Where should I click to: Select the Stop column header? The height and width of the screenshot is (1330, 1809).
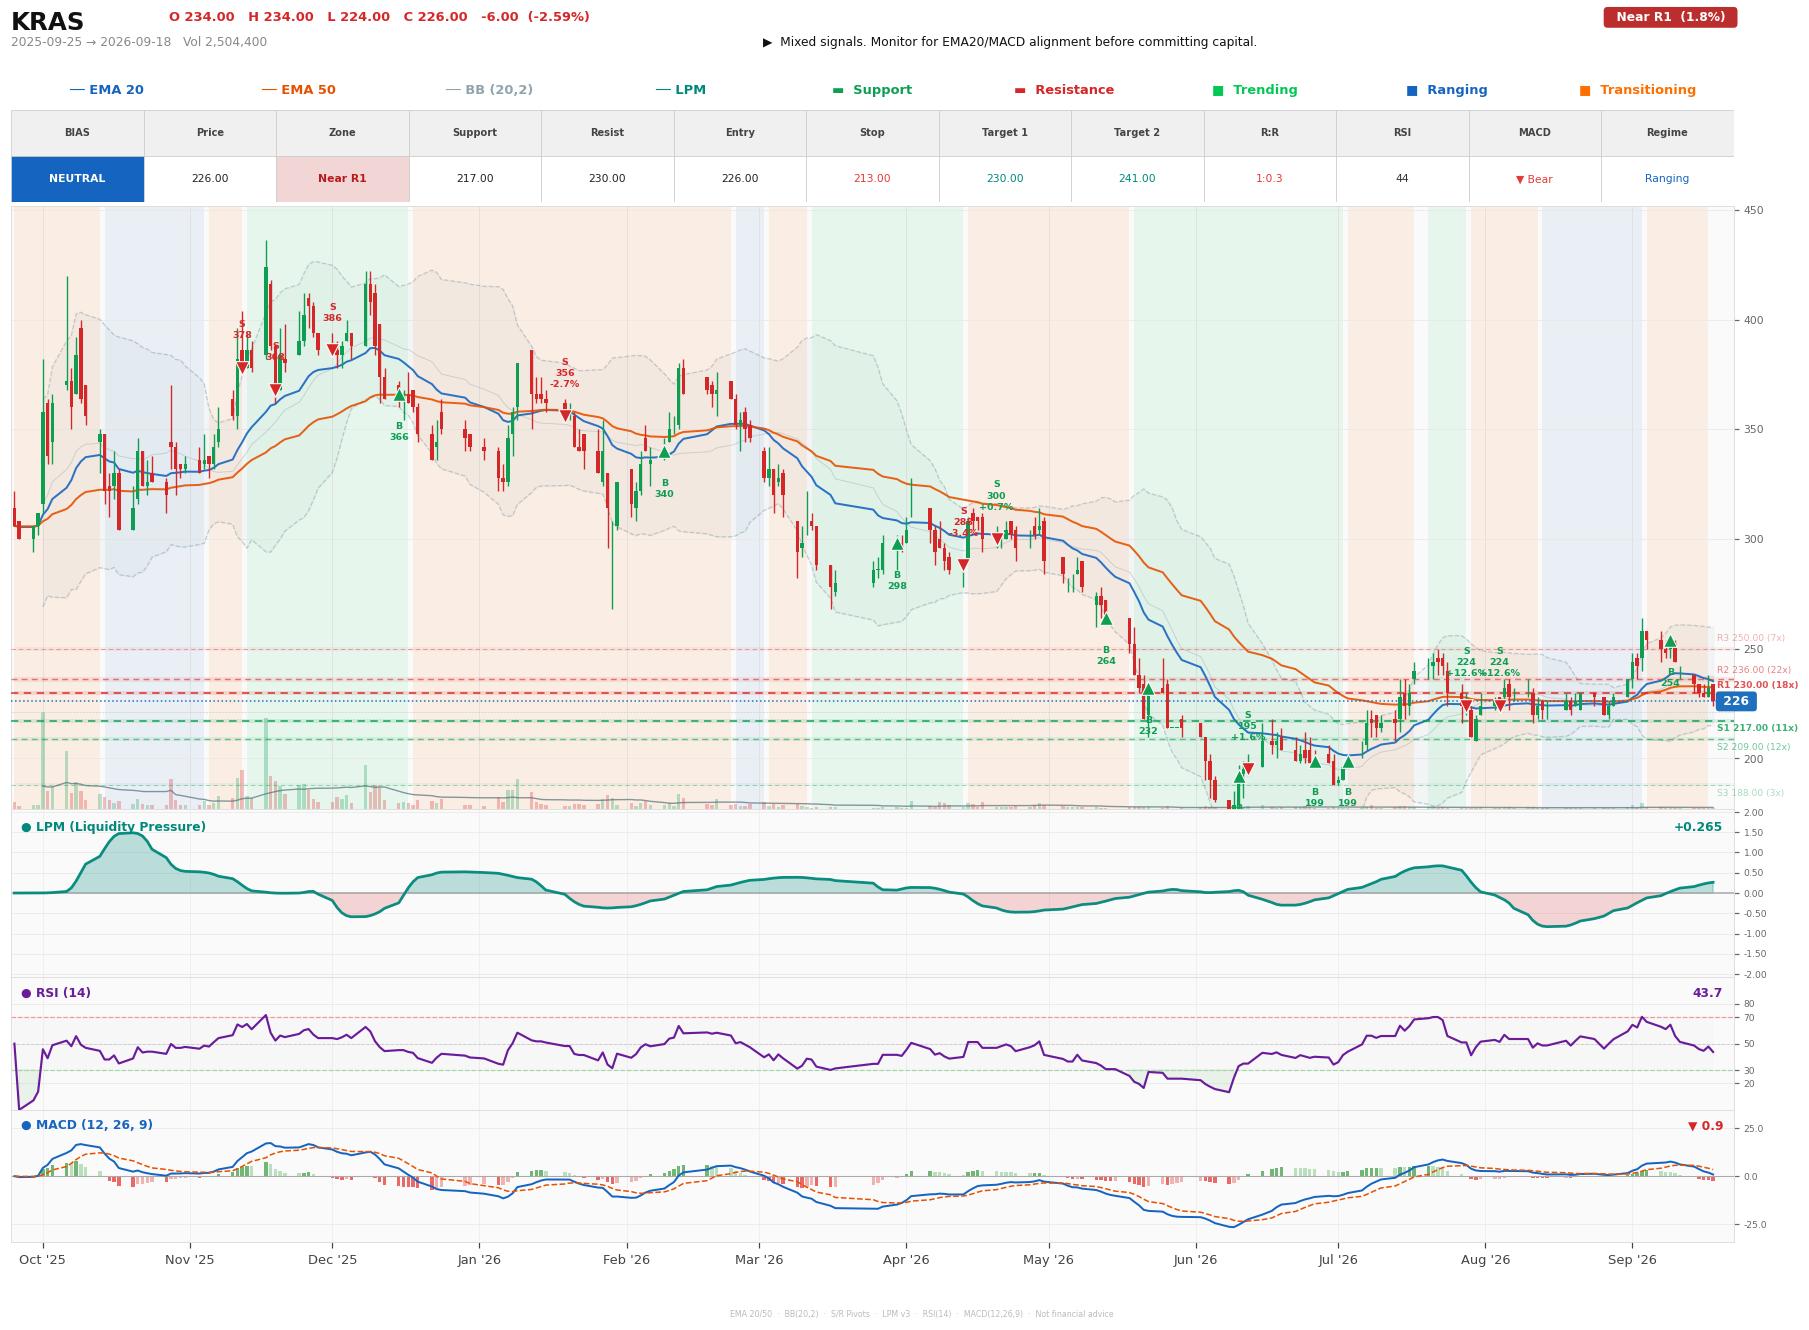(872, 133)
